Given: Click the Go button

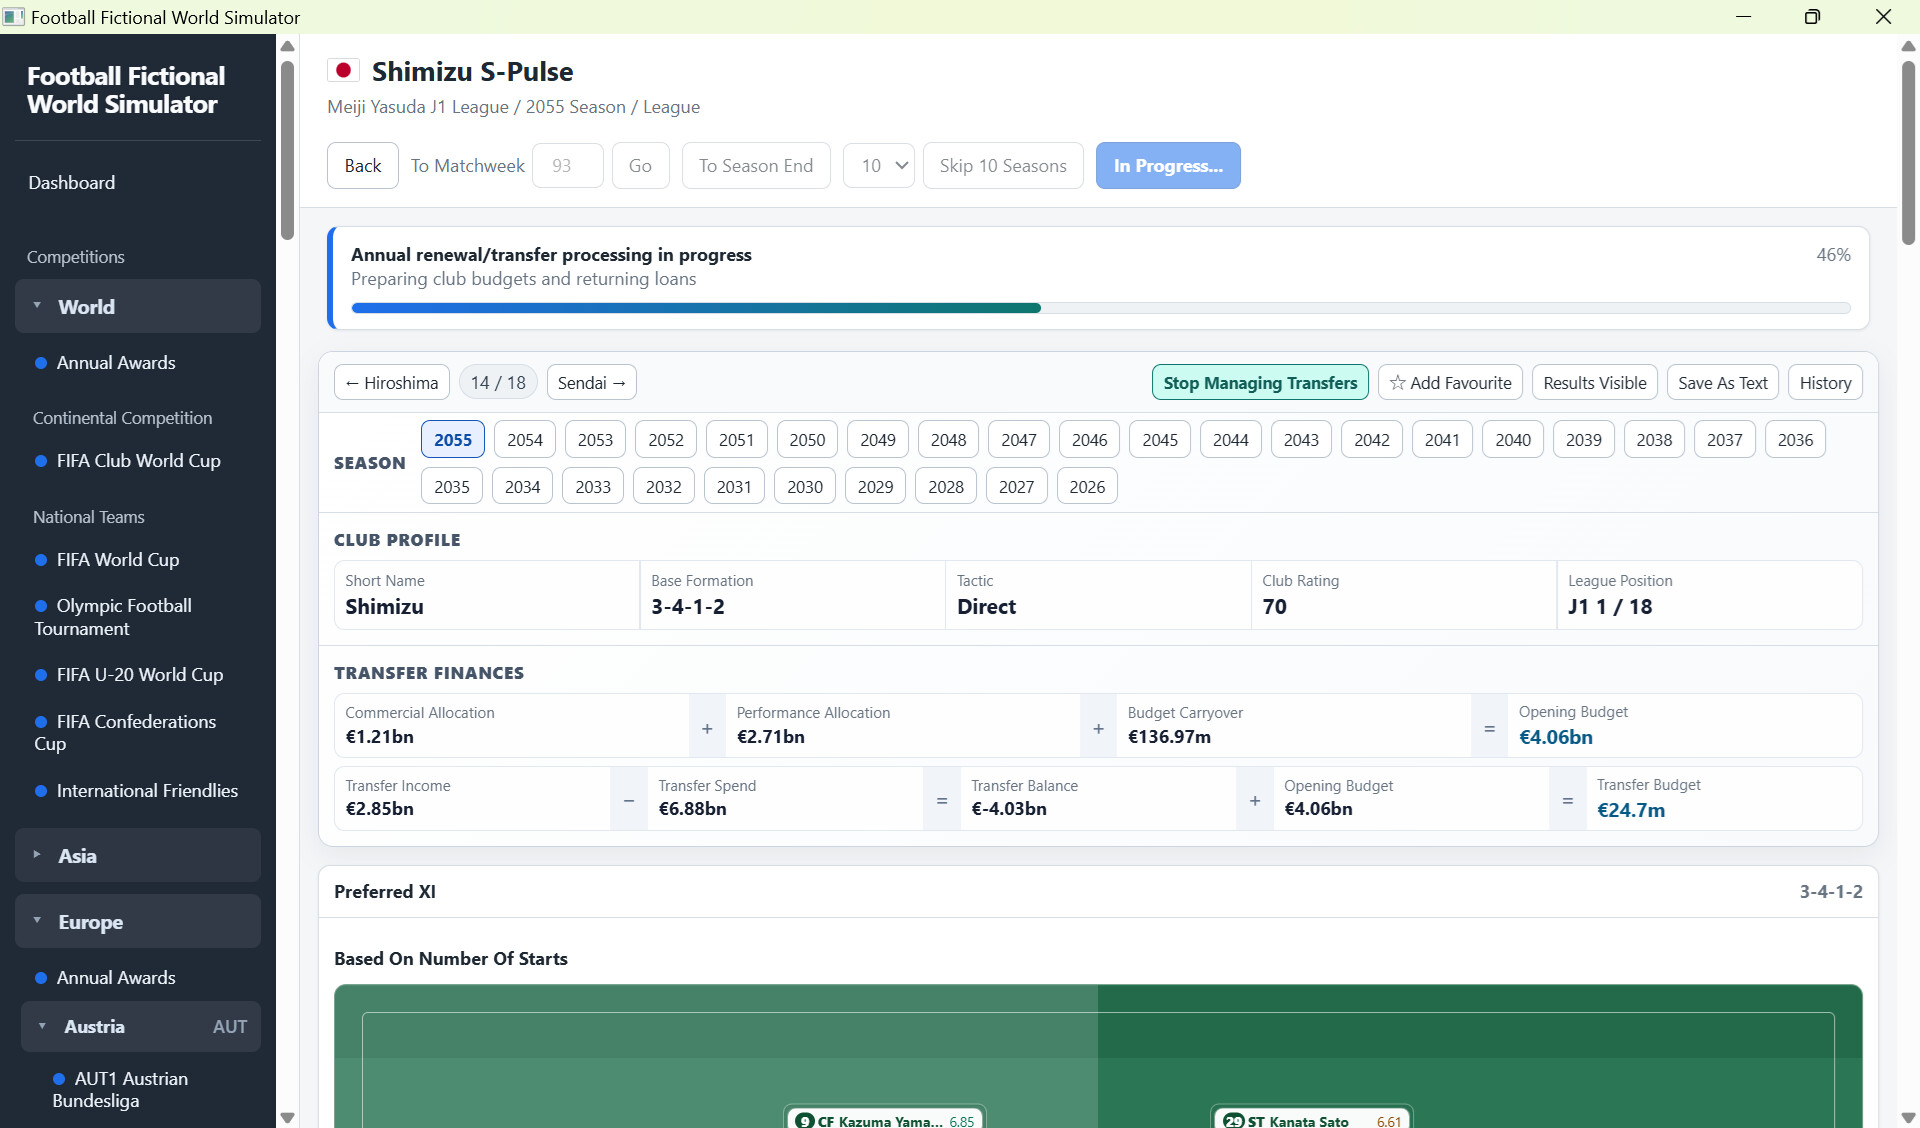Looking at the screenshot, I should click(x=640, y=166).
